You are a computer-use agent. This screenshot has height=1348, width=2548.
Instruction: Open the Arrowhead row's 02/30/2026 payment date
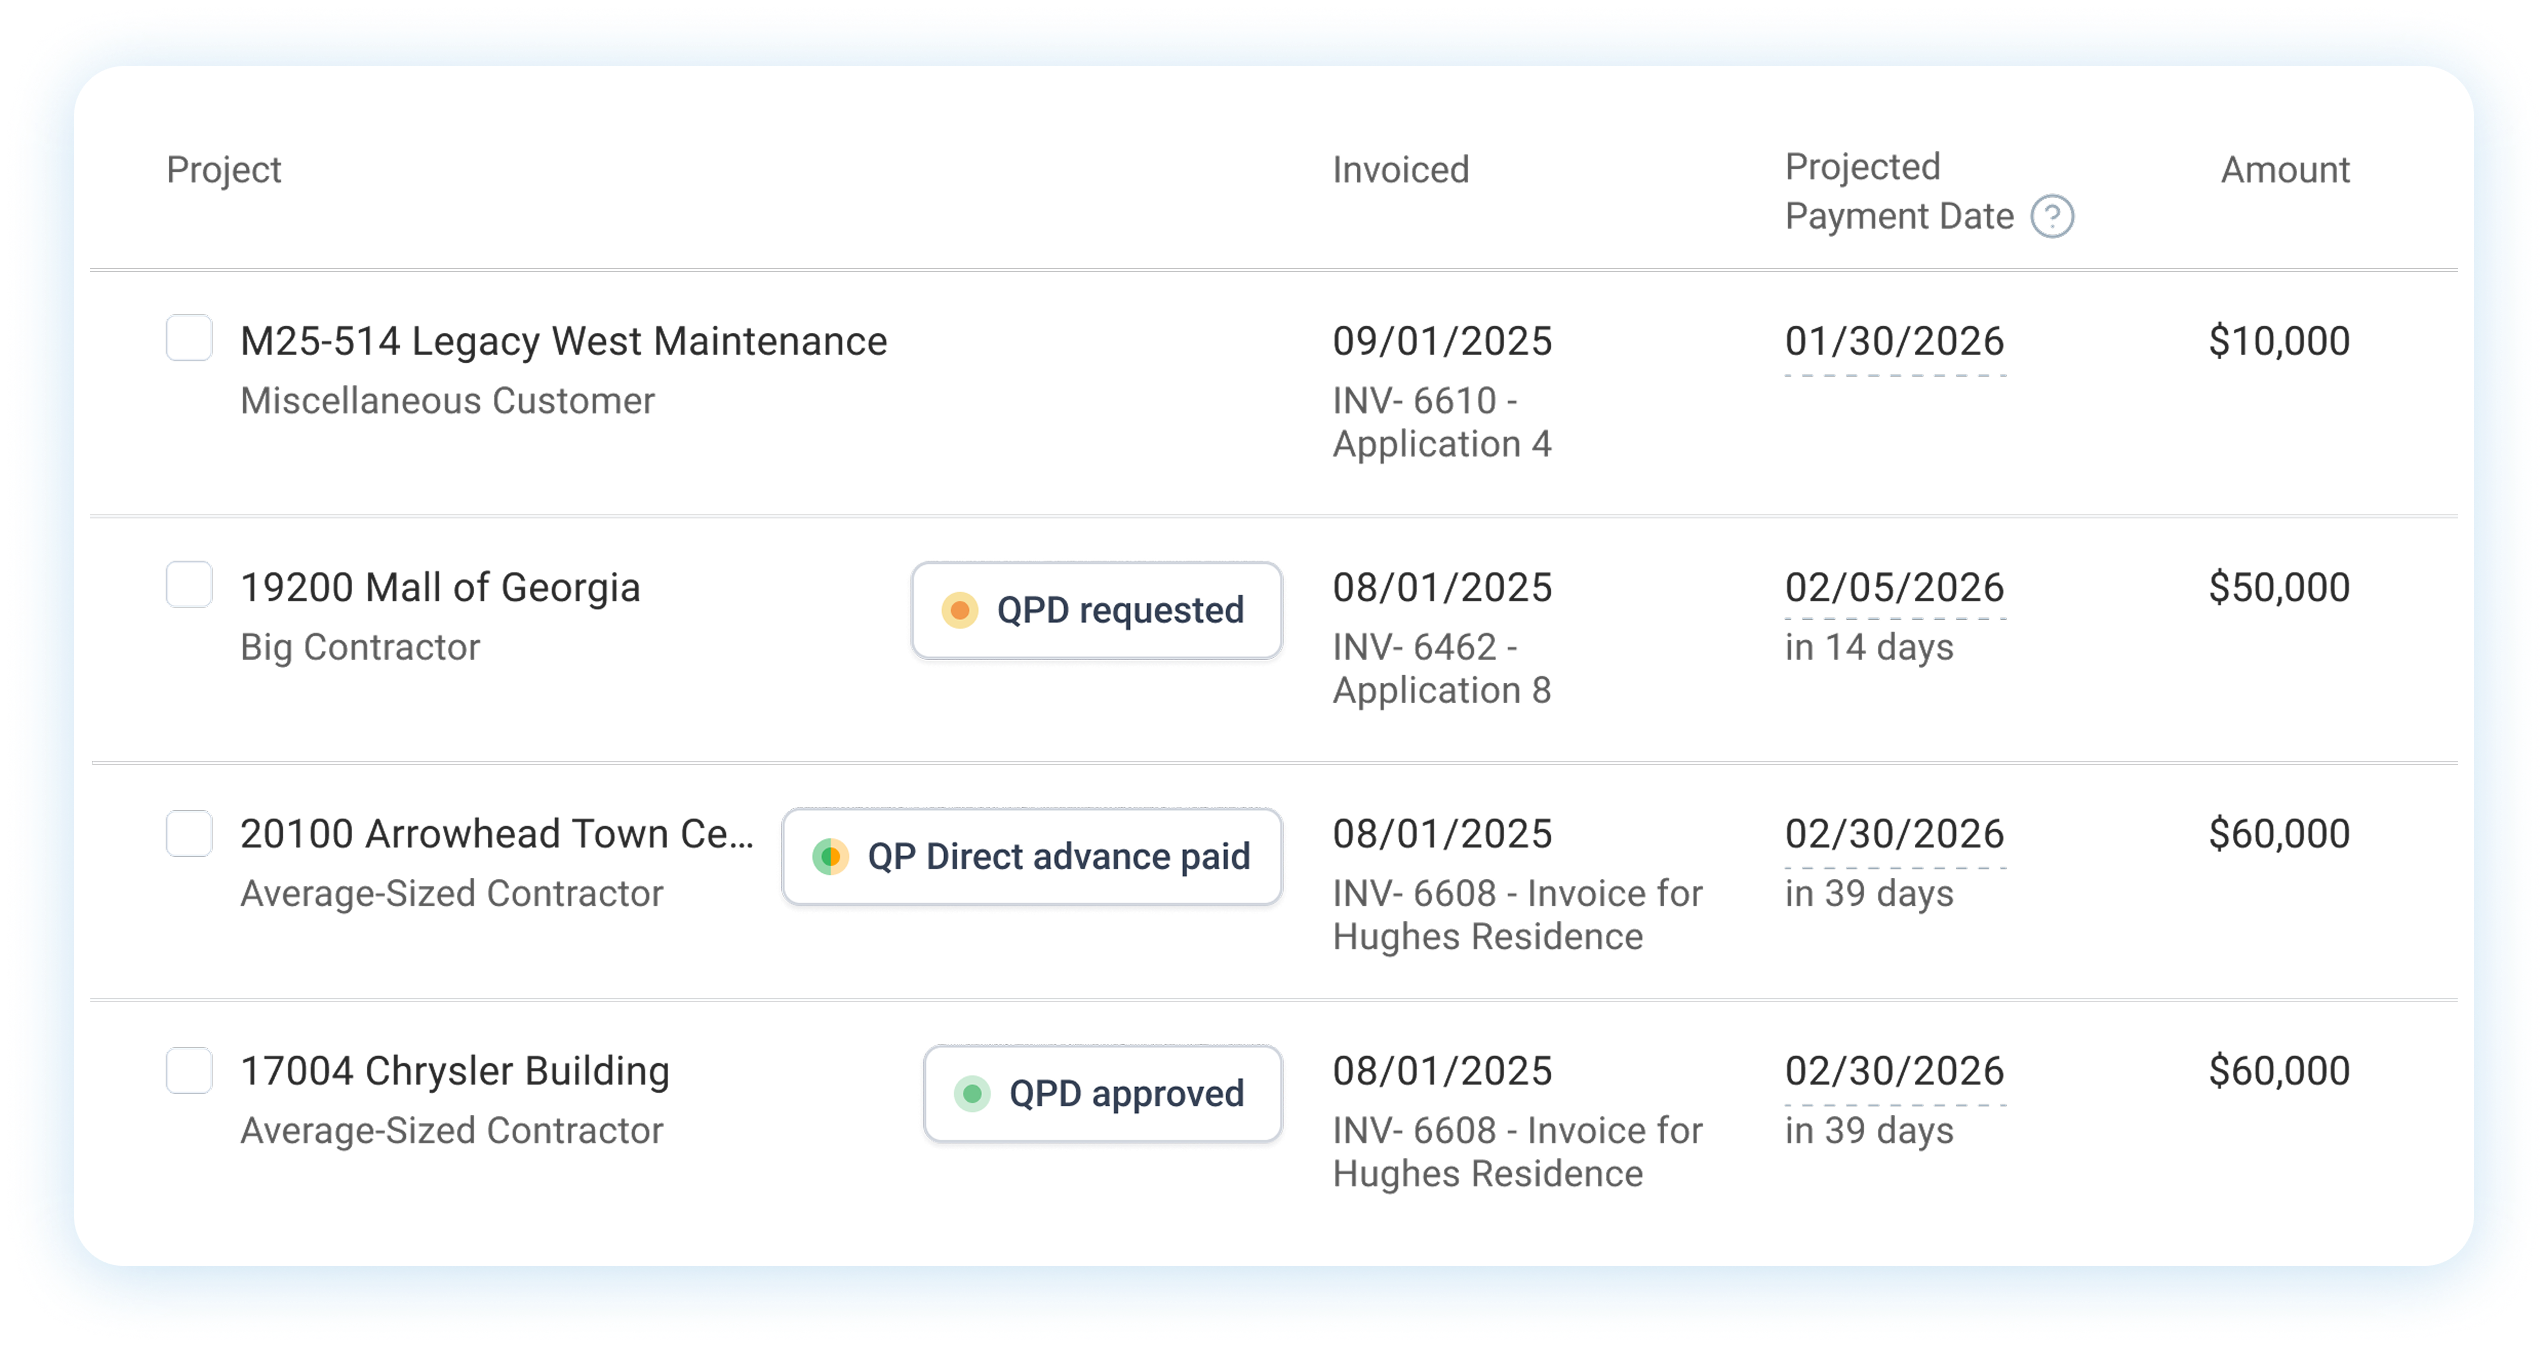point(1894,834)
